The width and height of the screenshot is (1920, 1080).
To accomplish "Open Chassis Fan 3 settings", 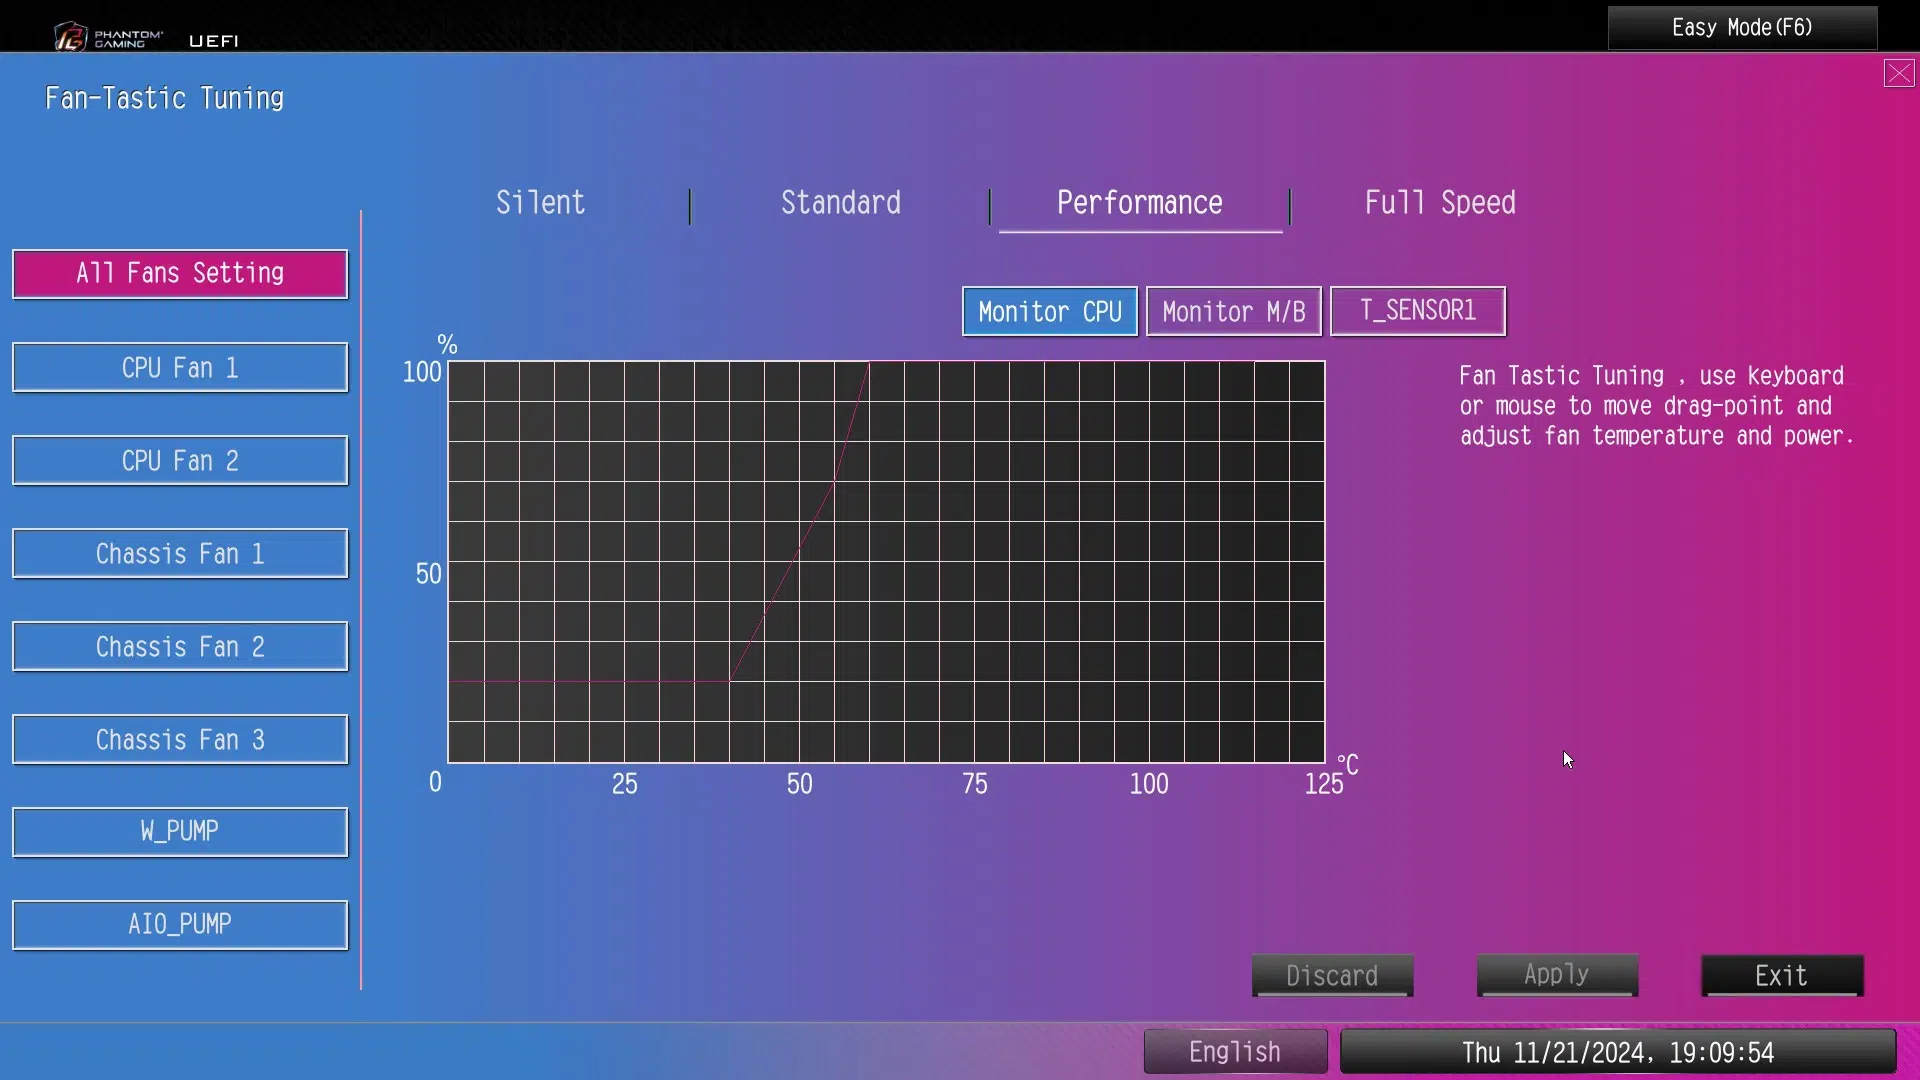I will [180, 740].
